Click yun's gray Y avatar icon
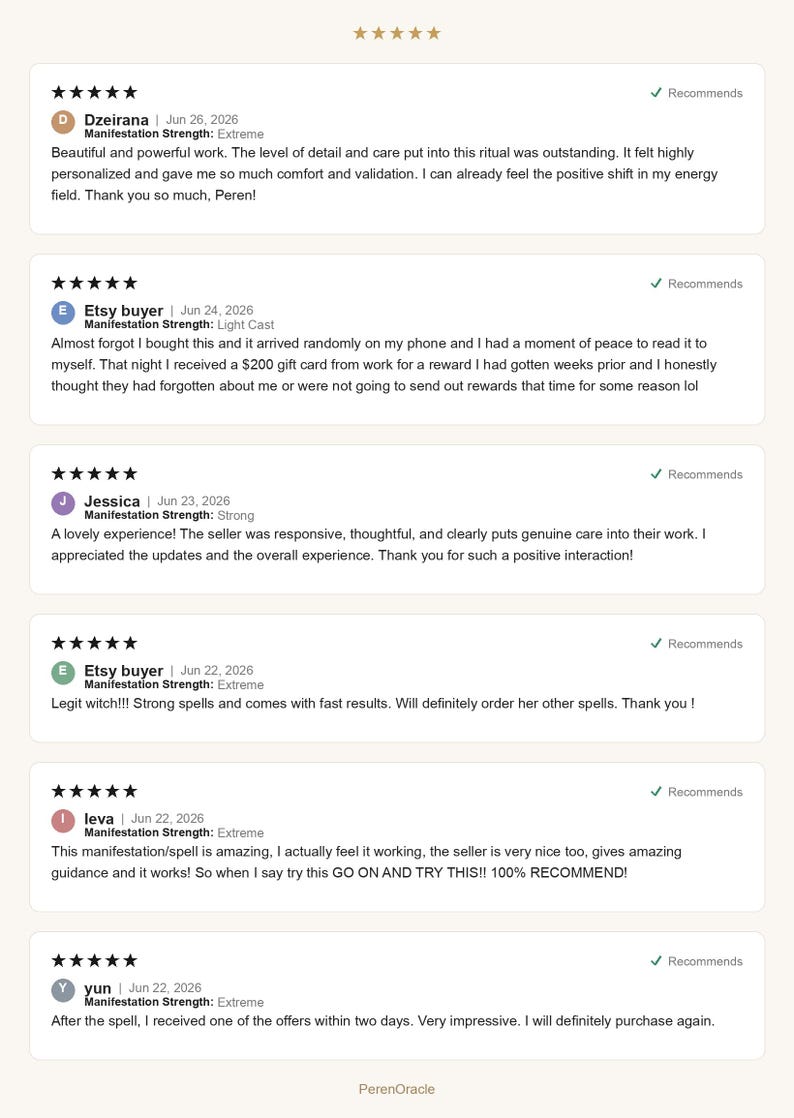 63,990
